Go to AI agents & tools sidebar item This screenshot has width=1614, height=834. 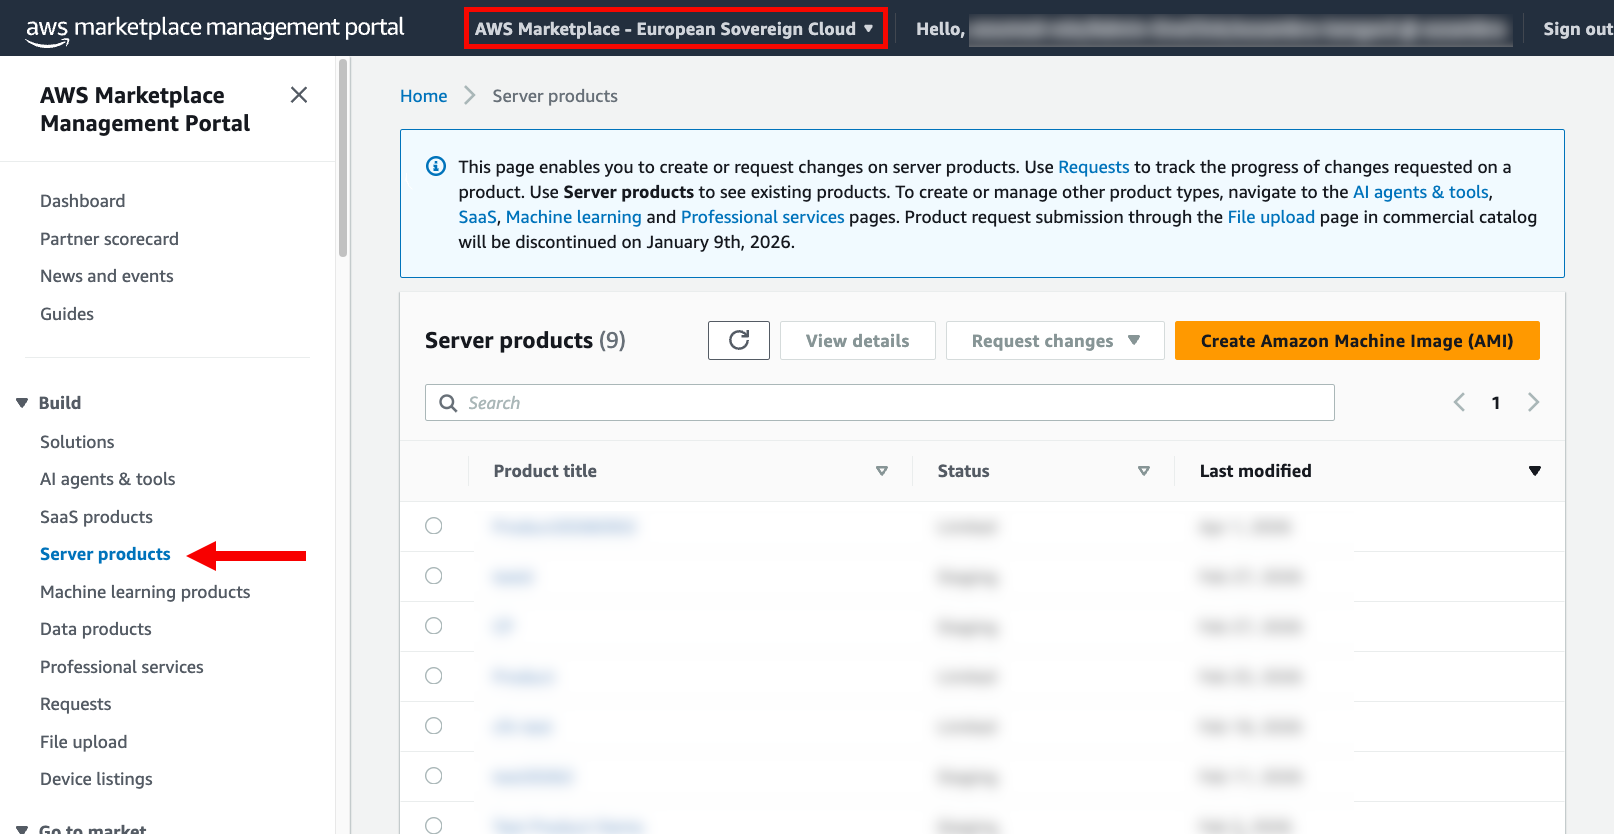coord(107,479)
